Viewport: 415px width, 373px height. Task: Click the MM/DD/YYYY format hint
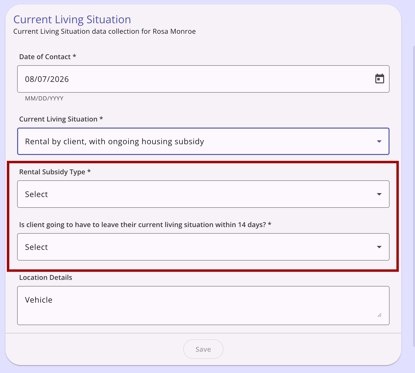tap(44, 98)
